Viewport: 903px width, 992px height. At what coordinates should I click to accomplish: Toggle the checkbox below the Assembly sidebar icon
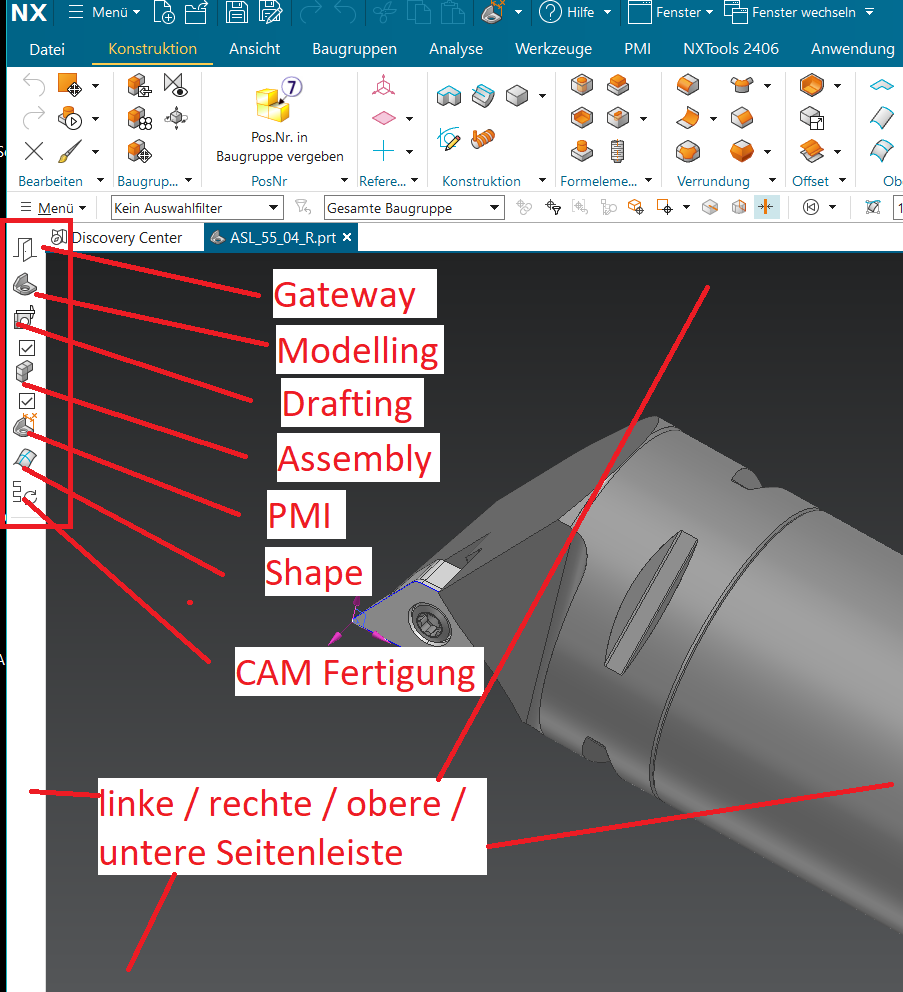click(x=27, y=400)
